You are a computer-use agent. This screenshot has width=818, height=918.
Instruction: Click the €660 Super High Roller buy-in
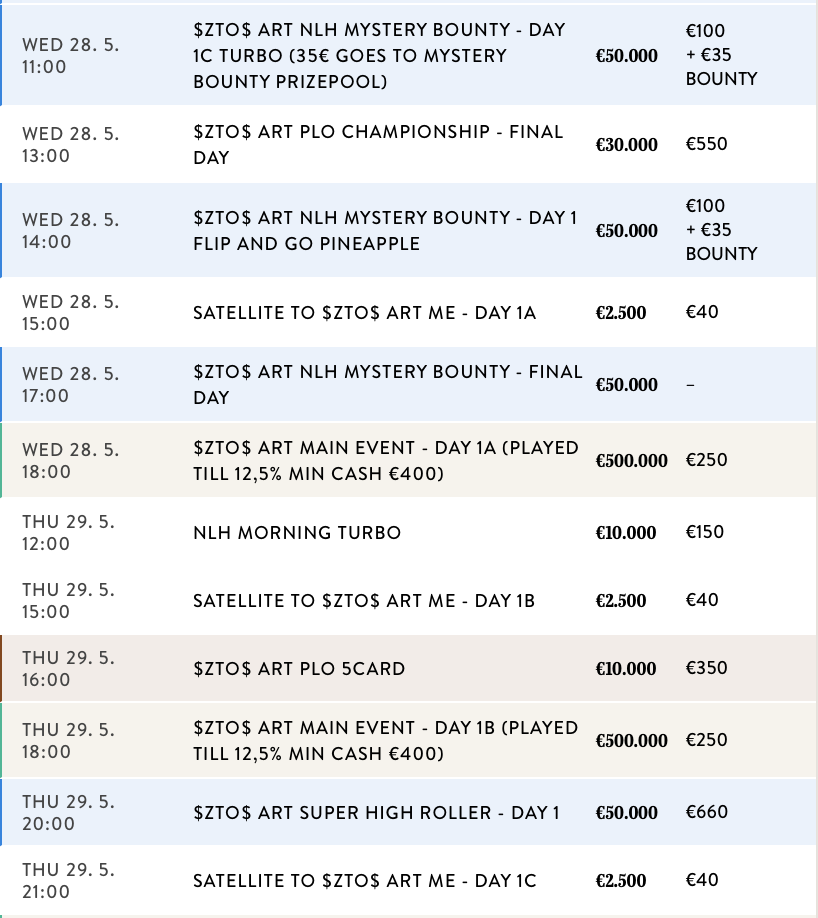[x=706, y=812]
